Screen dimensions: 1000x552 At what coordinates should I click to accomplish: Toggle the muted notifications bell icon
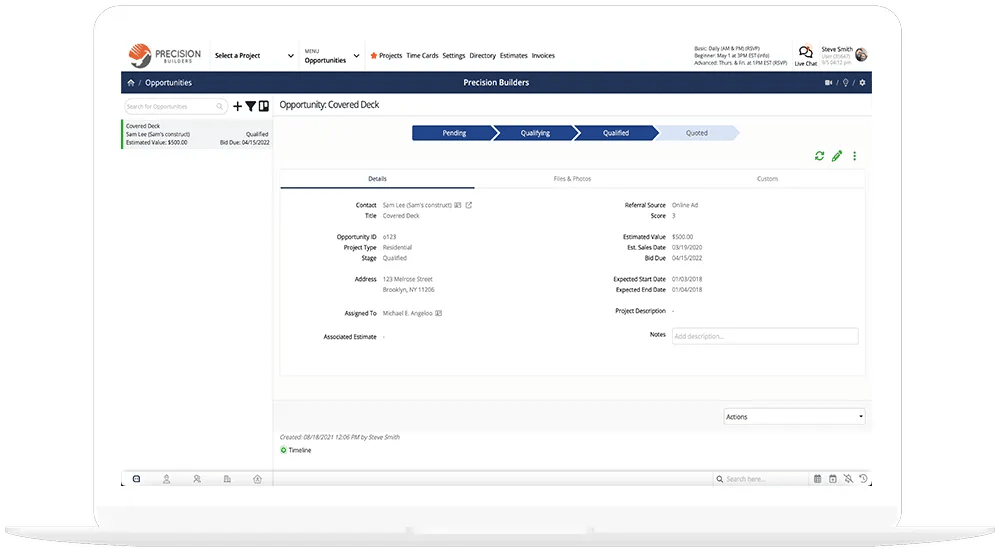point(847,479)
